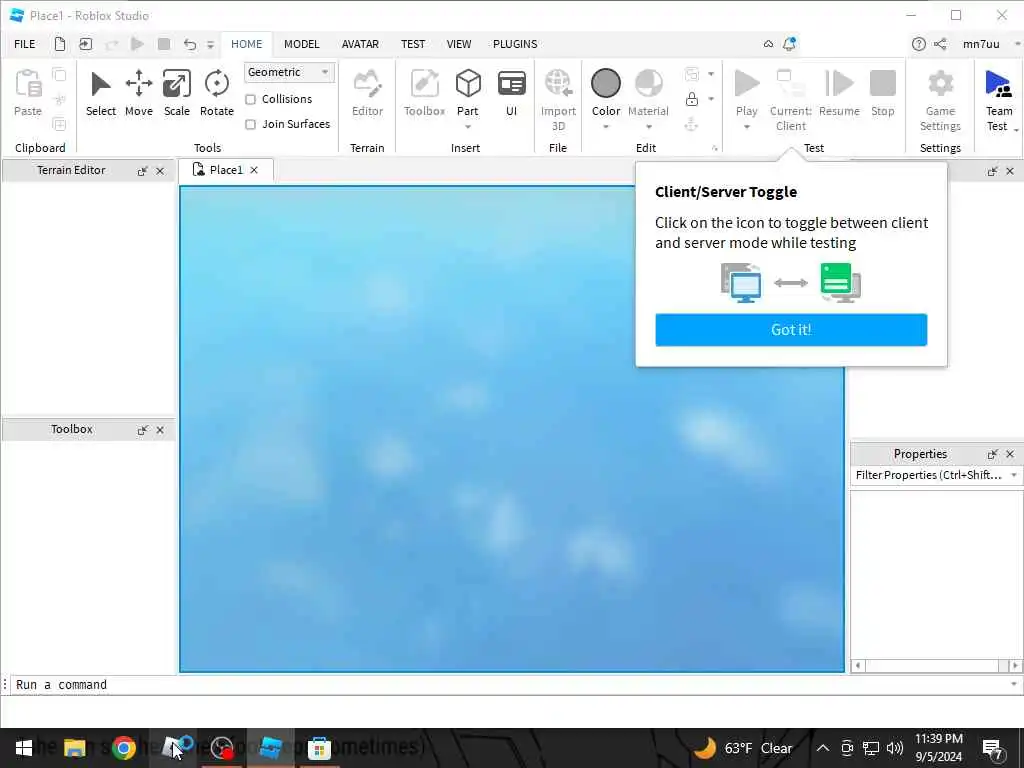This screenshot has width=1024, height=768.
Task: Undock the Toolbox panel
Action: 142,430
